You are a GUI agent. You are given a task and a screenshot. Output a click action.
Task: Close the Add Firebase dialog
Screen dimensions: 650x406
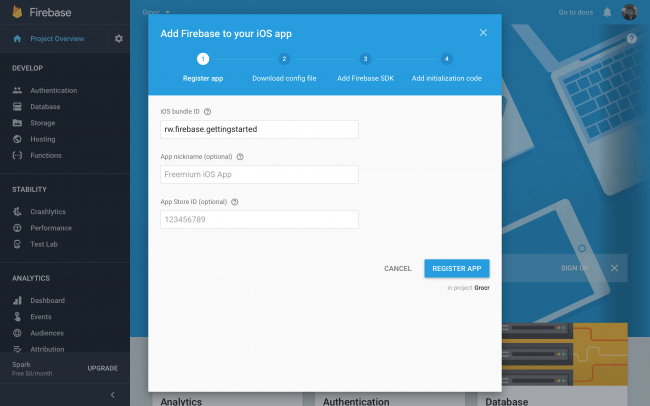(483, 33)
